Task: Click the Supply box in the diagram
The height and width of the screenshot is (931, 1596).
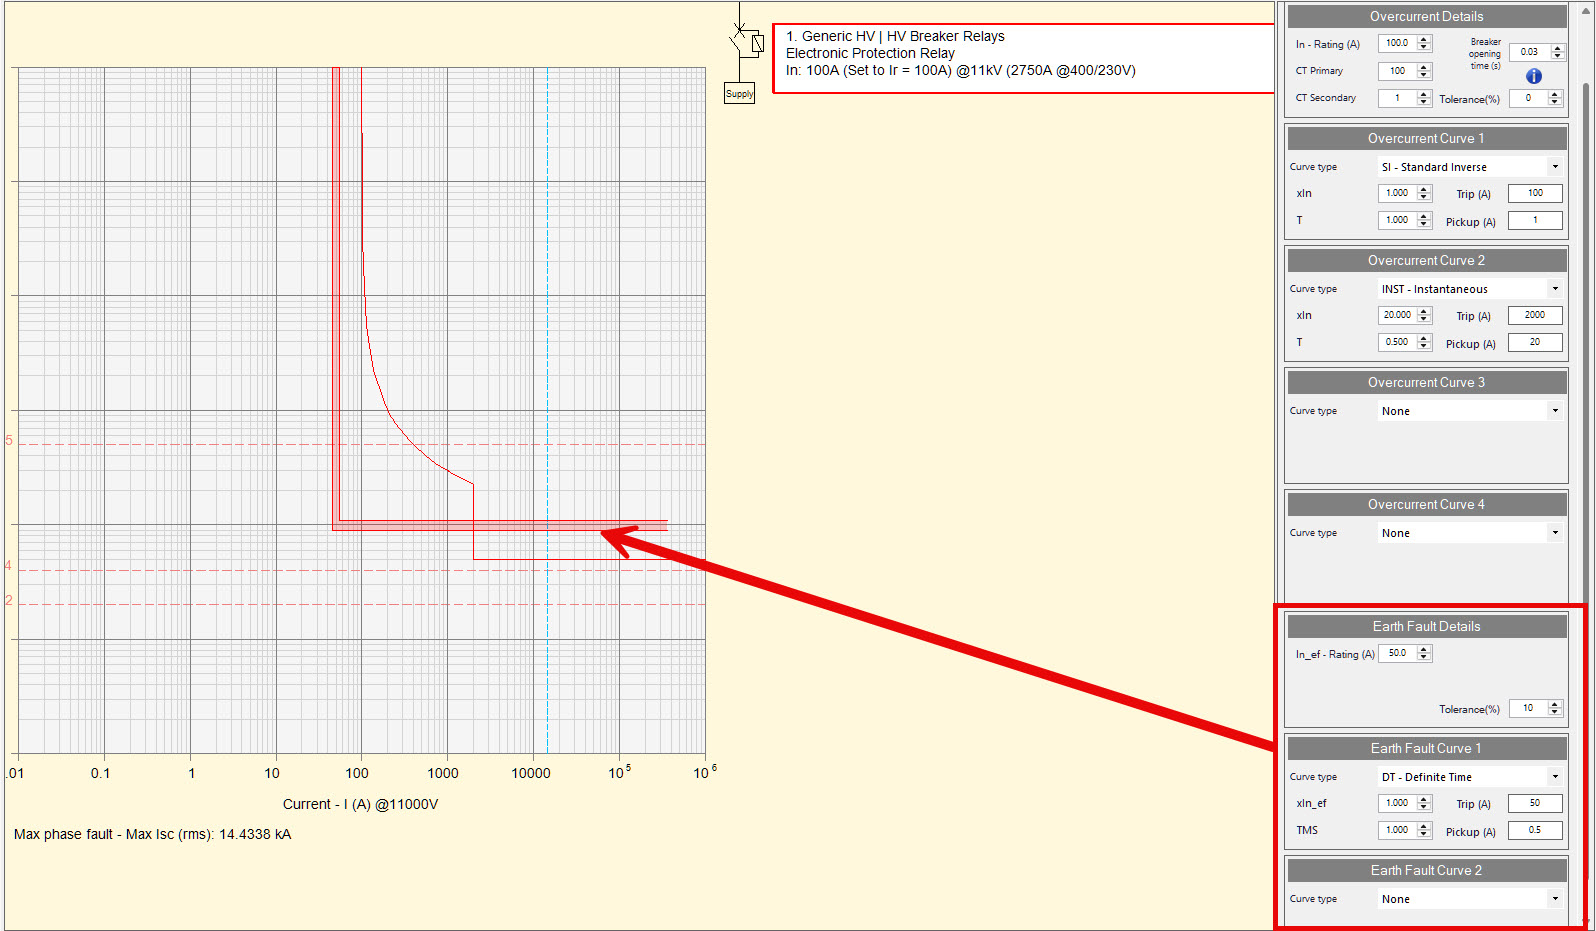Action: click(x=739, y=94)
